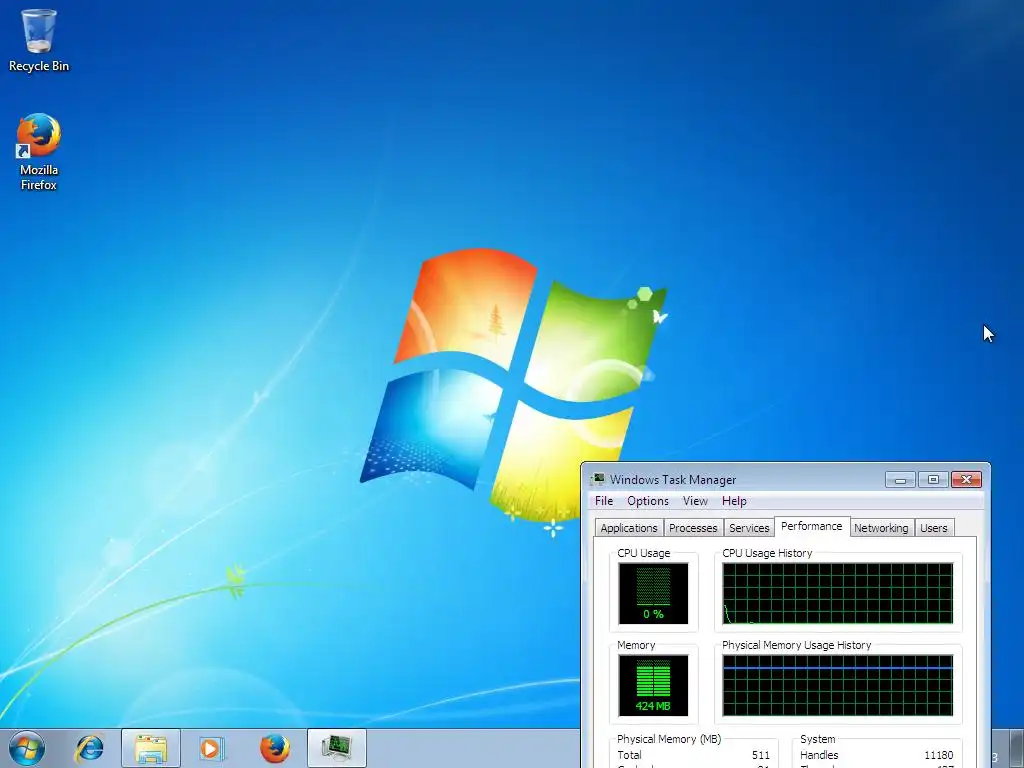Open the View menu in Task Manager
Screen dimensions: 1024x768
coord(695,501)
